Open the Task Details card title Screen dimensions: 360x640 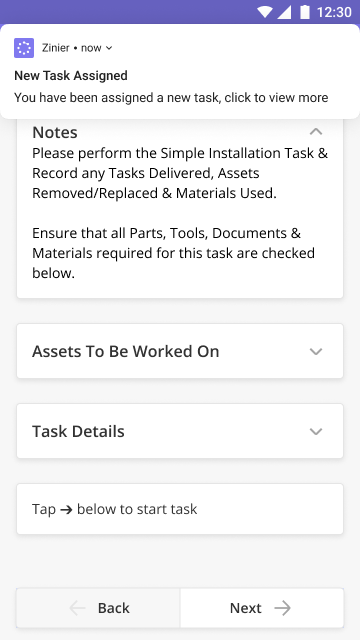click(78, 431)
